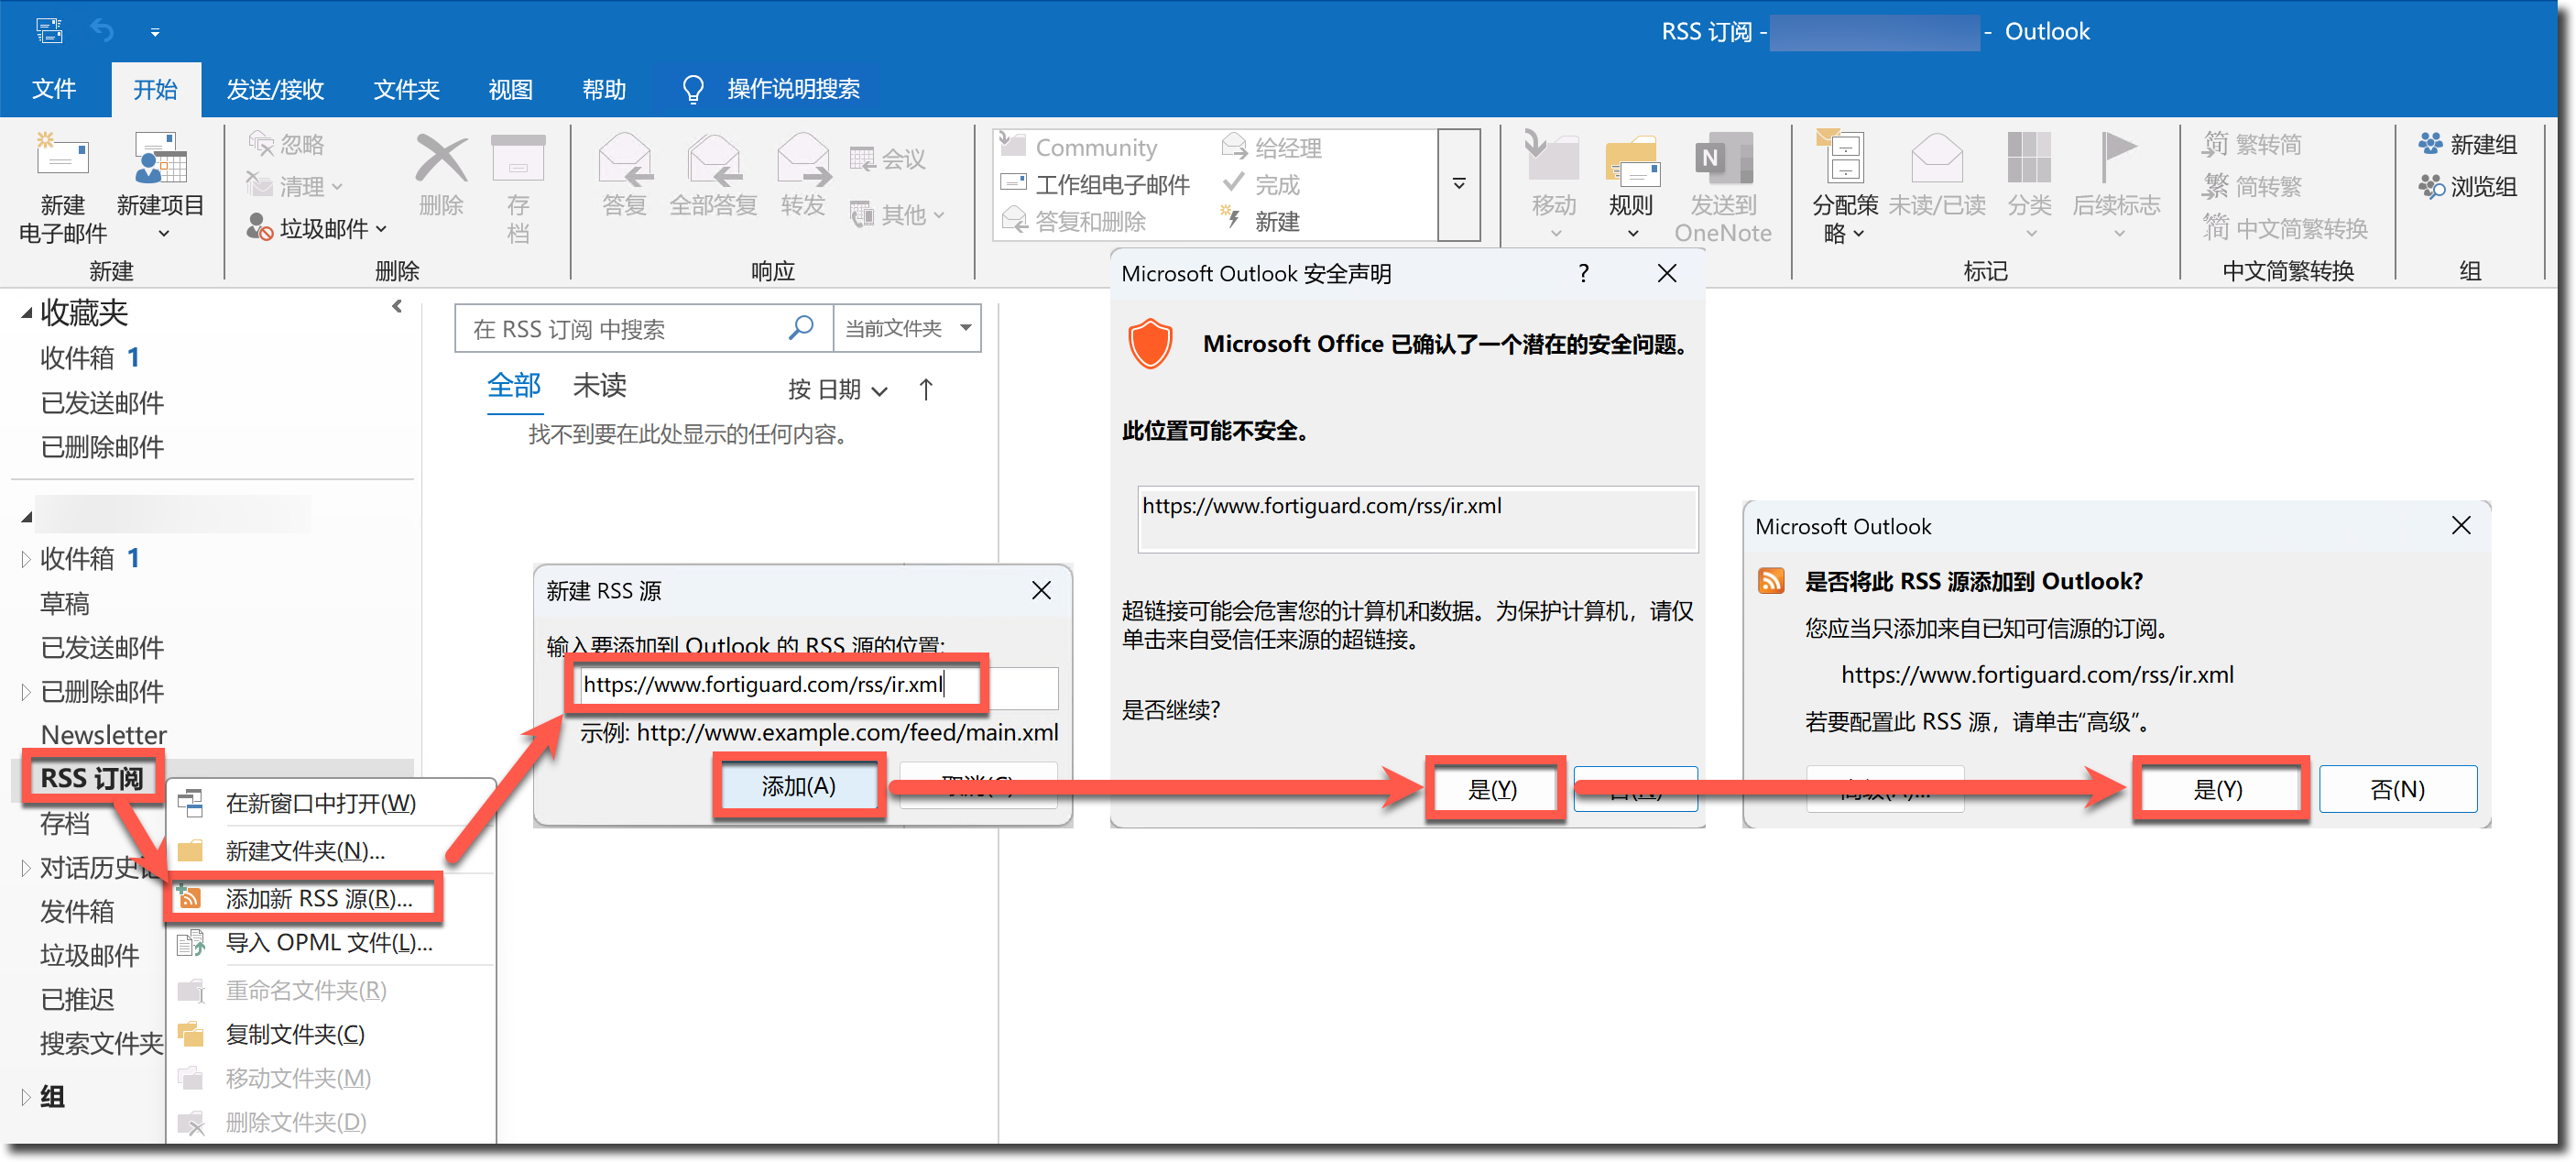Click Reply & Delete (答复和删除) quick step
This screenshot has width=2576, height=1162.
(x=1074, y=221)
